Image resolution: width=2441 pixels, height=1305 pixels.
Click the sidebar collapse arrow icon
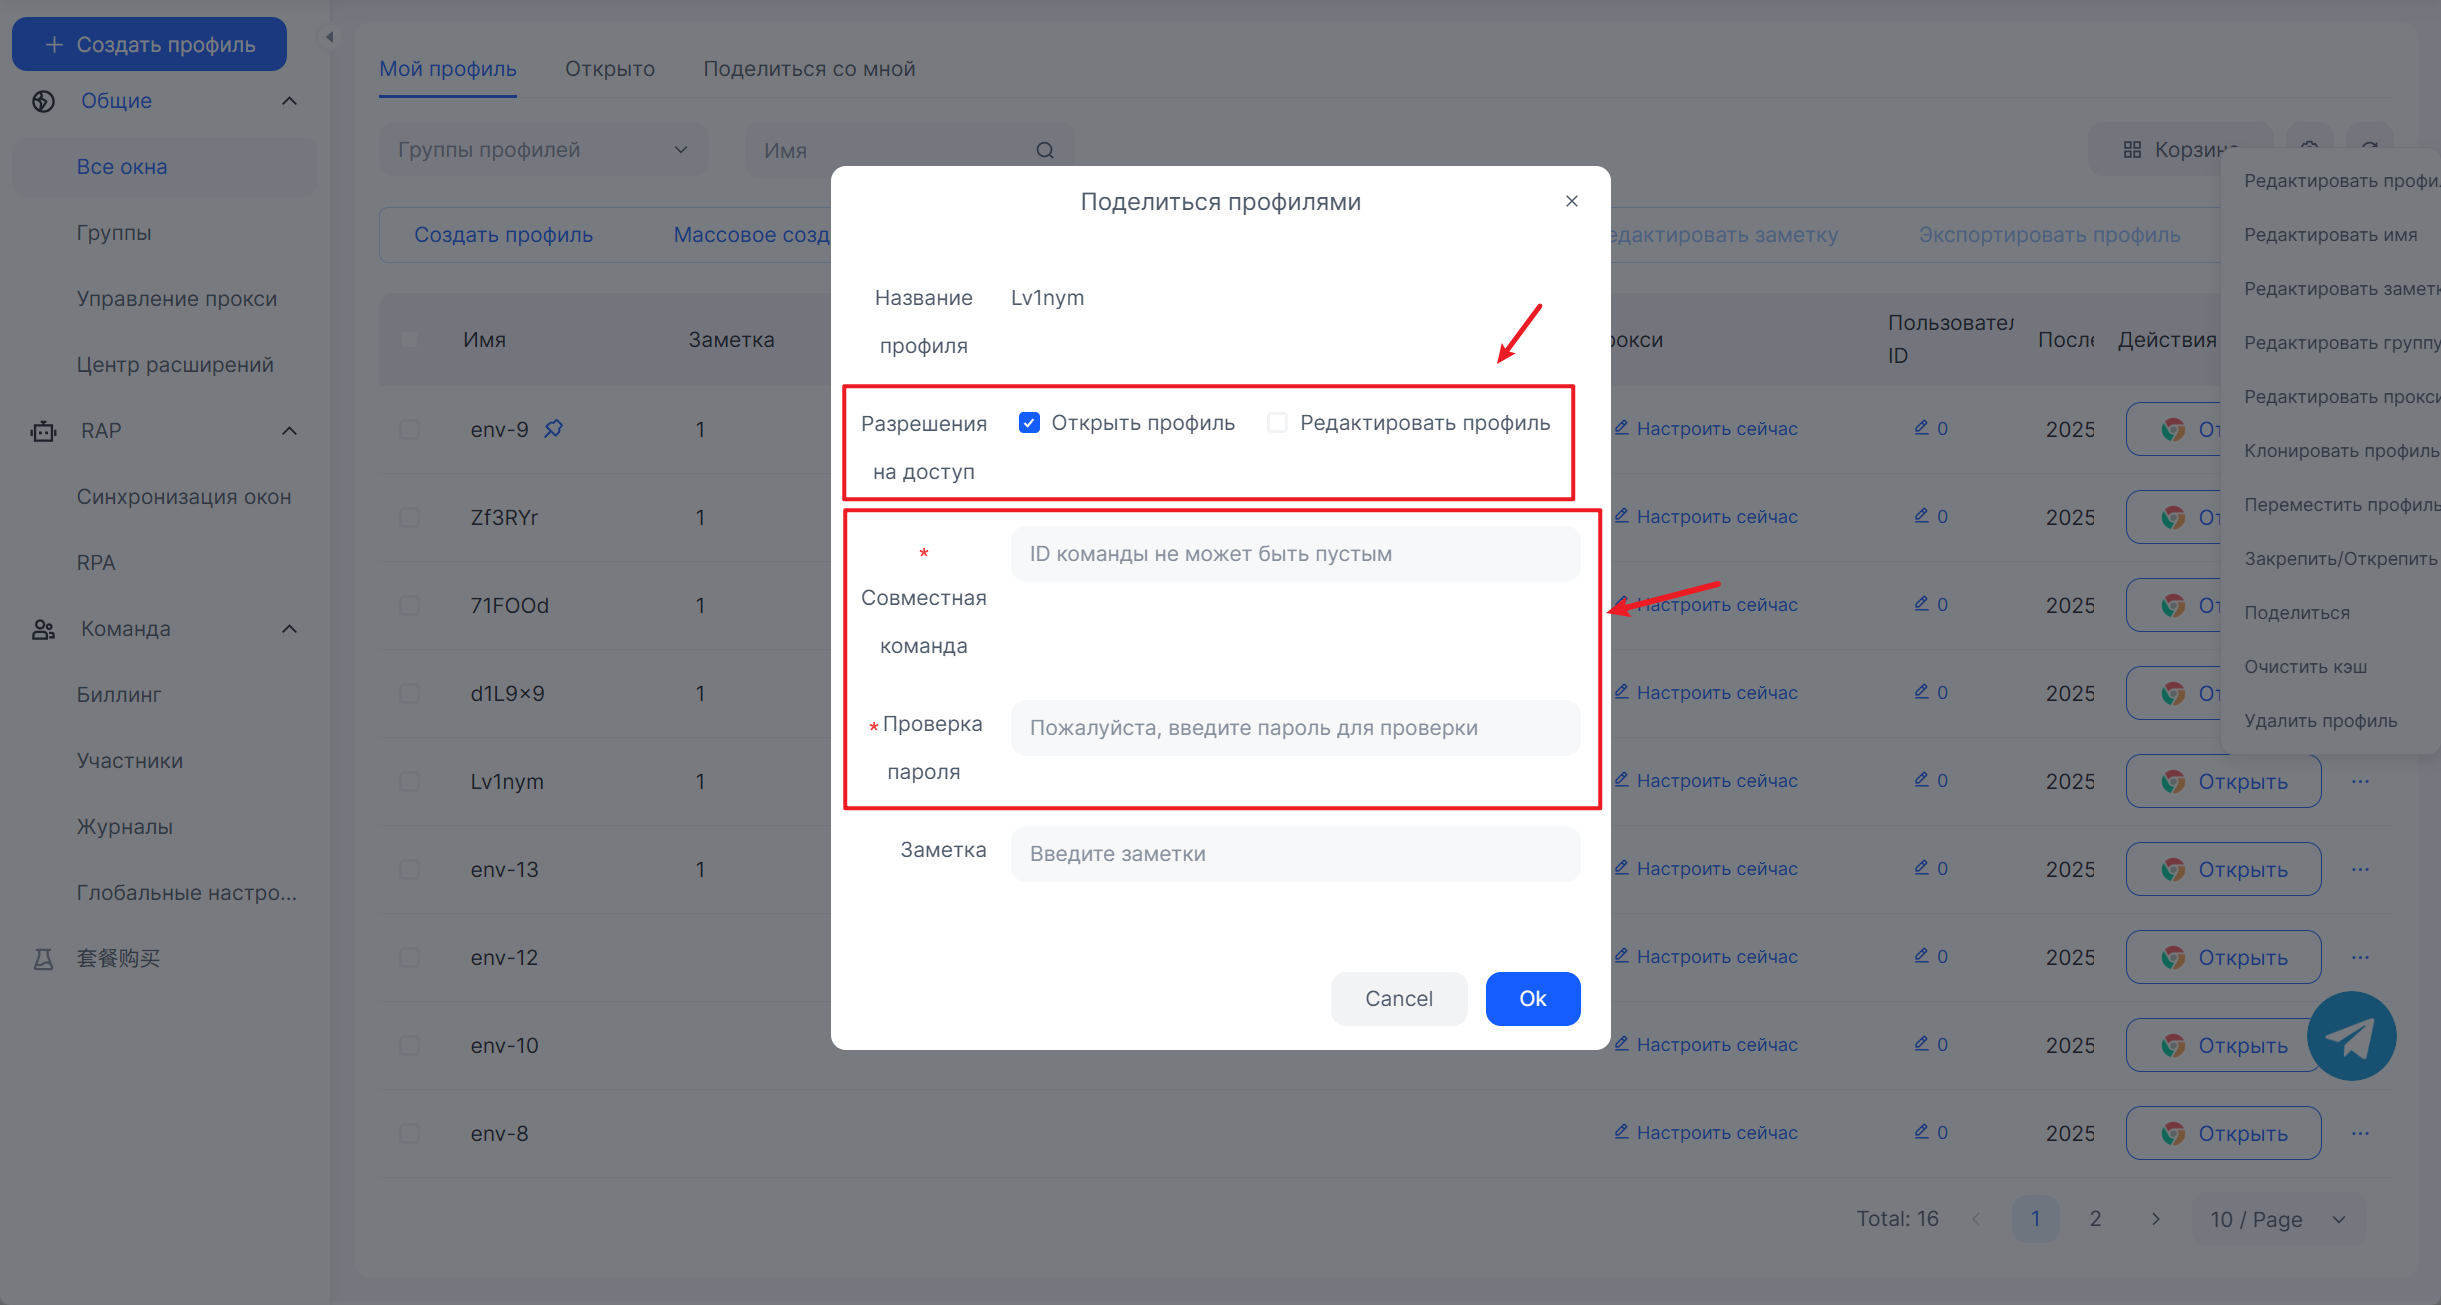329,37
